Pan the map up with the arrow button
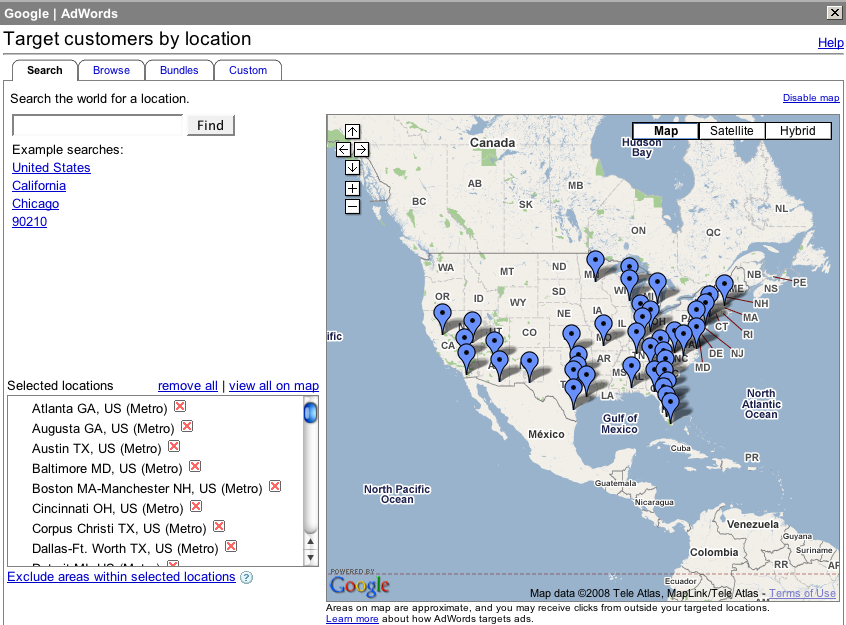This screenshot has height=625, width=846. (x=352, y=131)
